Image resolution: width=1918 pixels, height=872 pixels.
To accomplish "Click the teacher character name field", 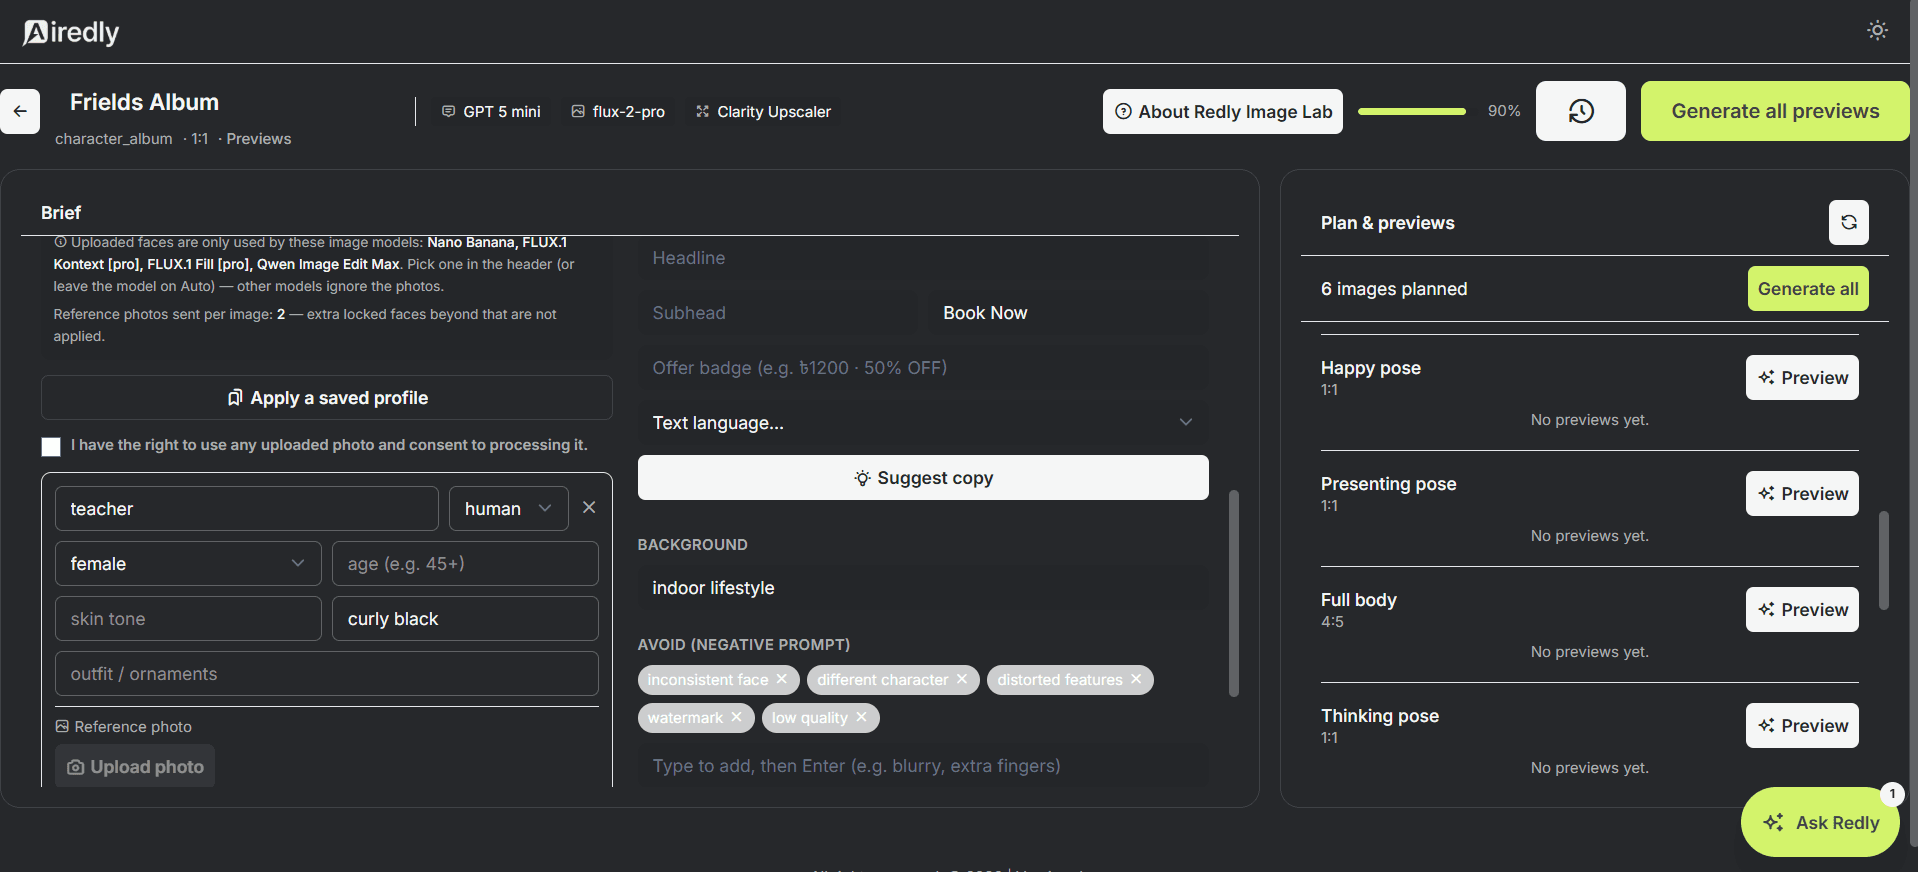I will (247, 508).
